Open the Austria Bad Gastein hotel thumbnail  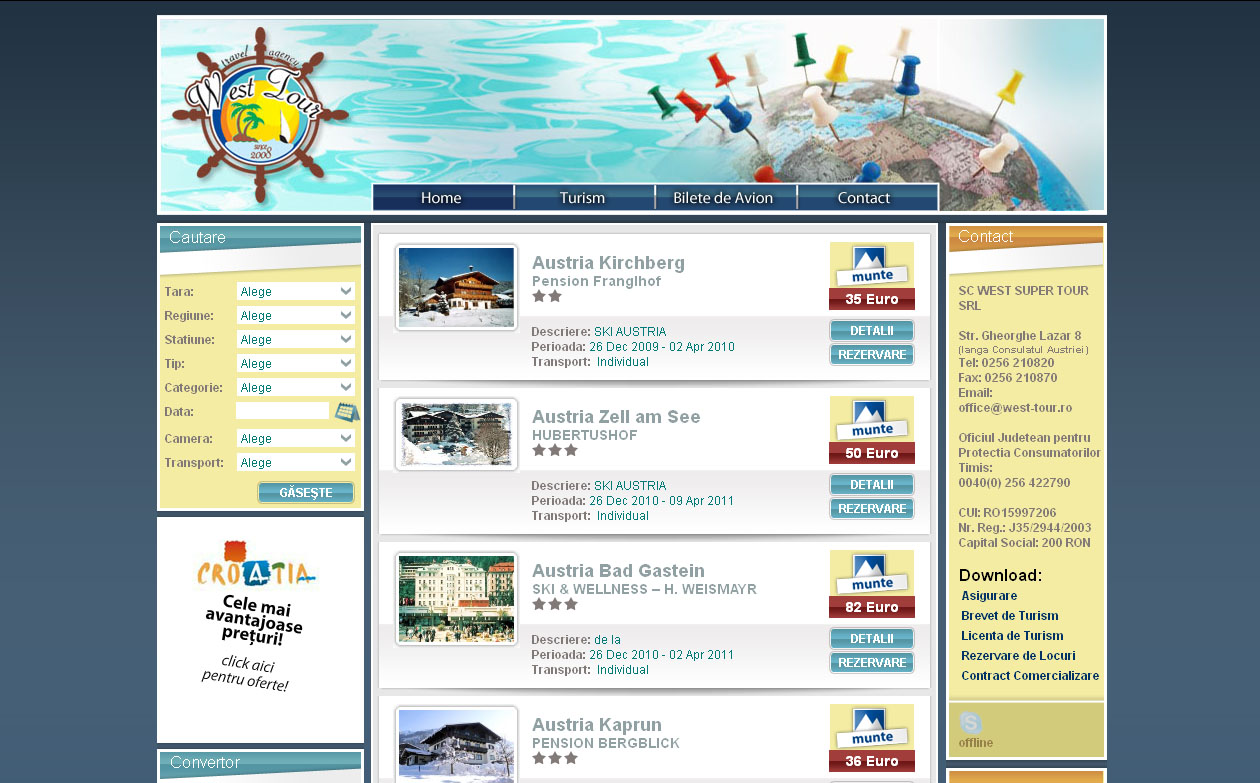(x=457, y=598)
